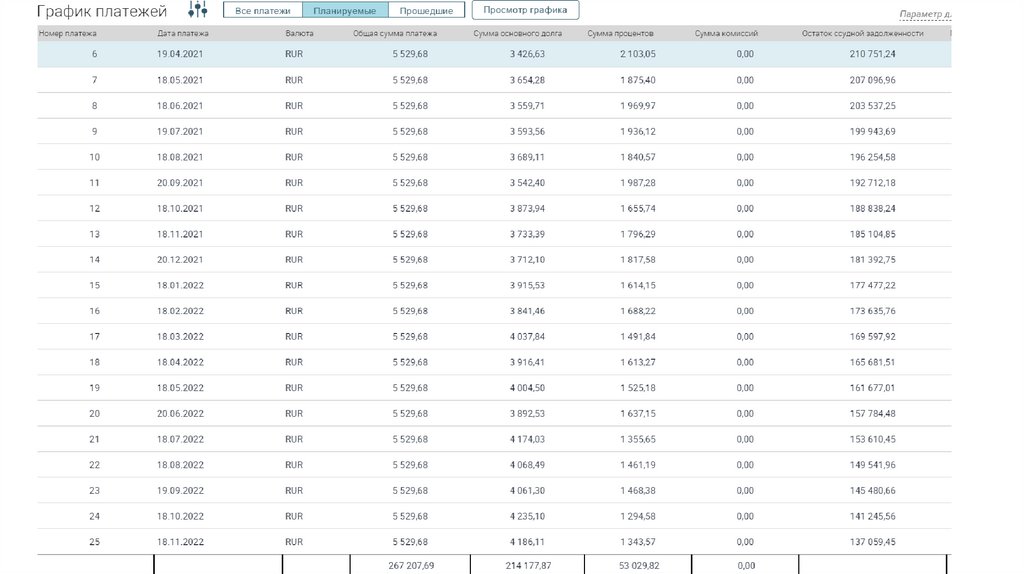The image size is (1024, 574).
Task: Click remaining debt 203 537,25
Action: (872, 106)
